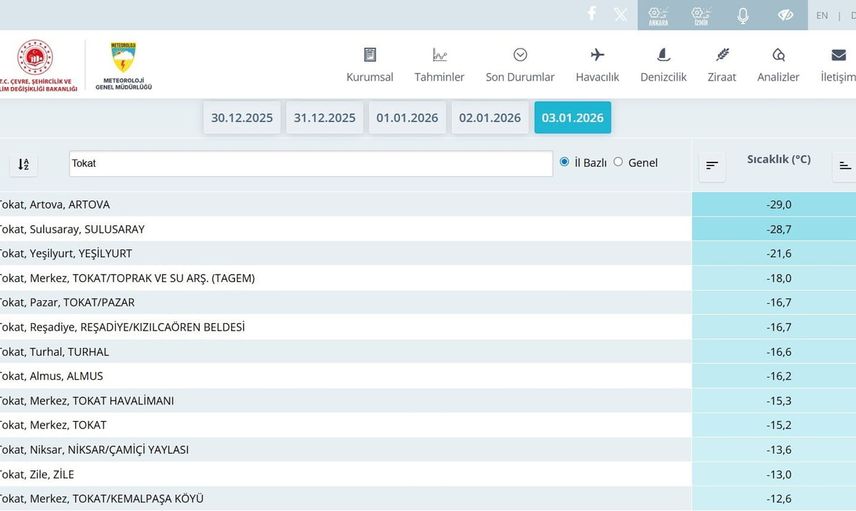Open the Havacılık section
The width and height of the screenshot is (856, 511).
point(597,65)
